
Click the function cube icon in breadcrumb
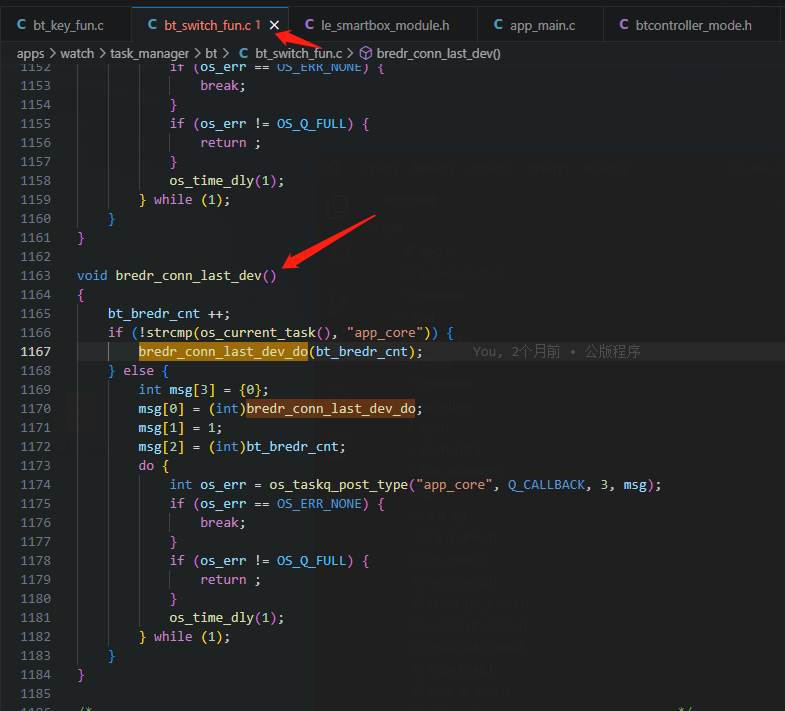click(x=366, y=53)
